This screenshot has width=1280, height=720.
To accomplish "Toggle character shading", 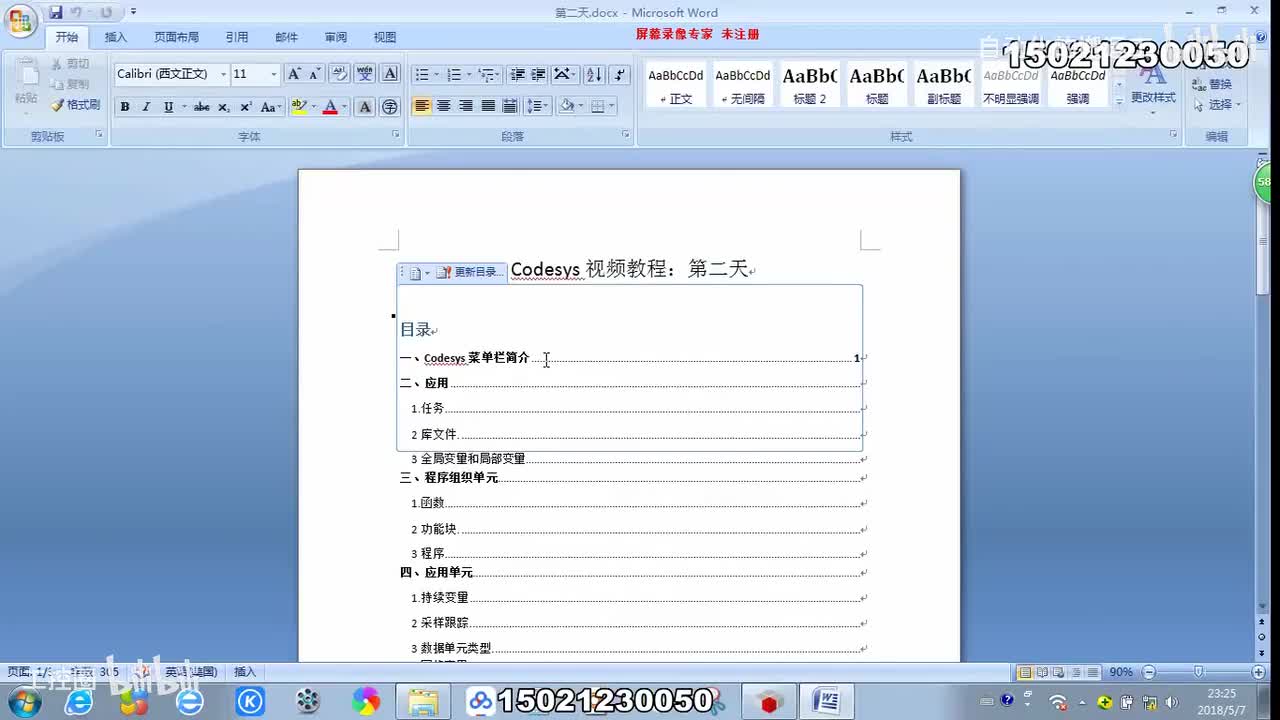I will [365, 107].
